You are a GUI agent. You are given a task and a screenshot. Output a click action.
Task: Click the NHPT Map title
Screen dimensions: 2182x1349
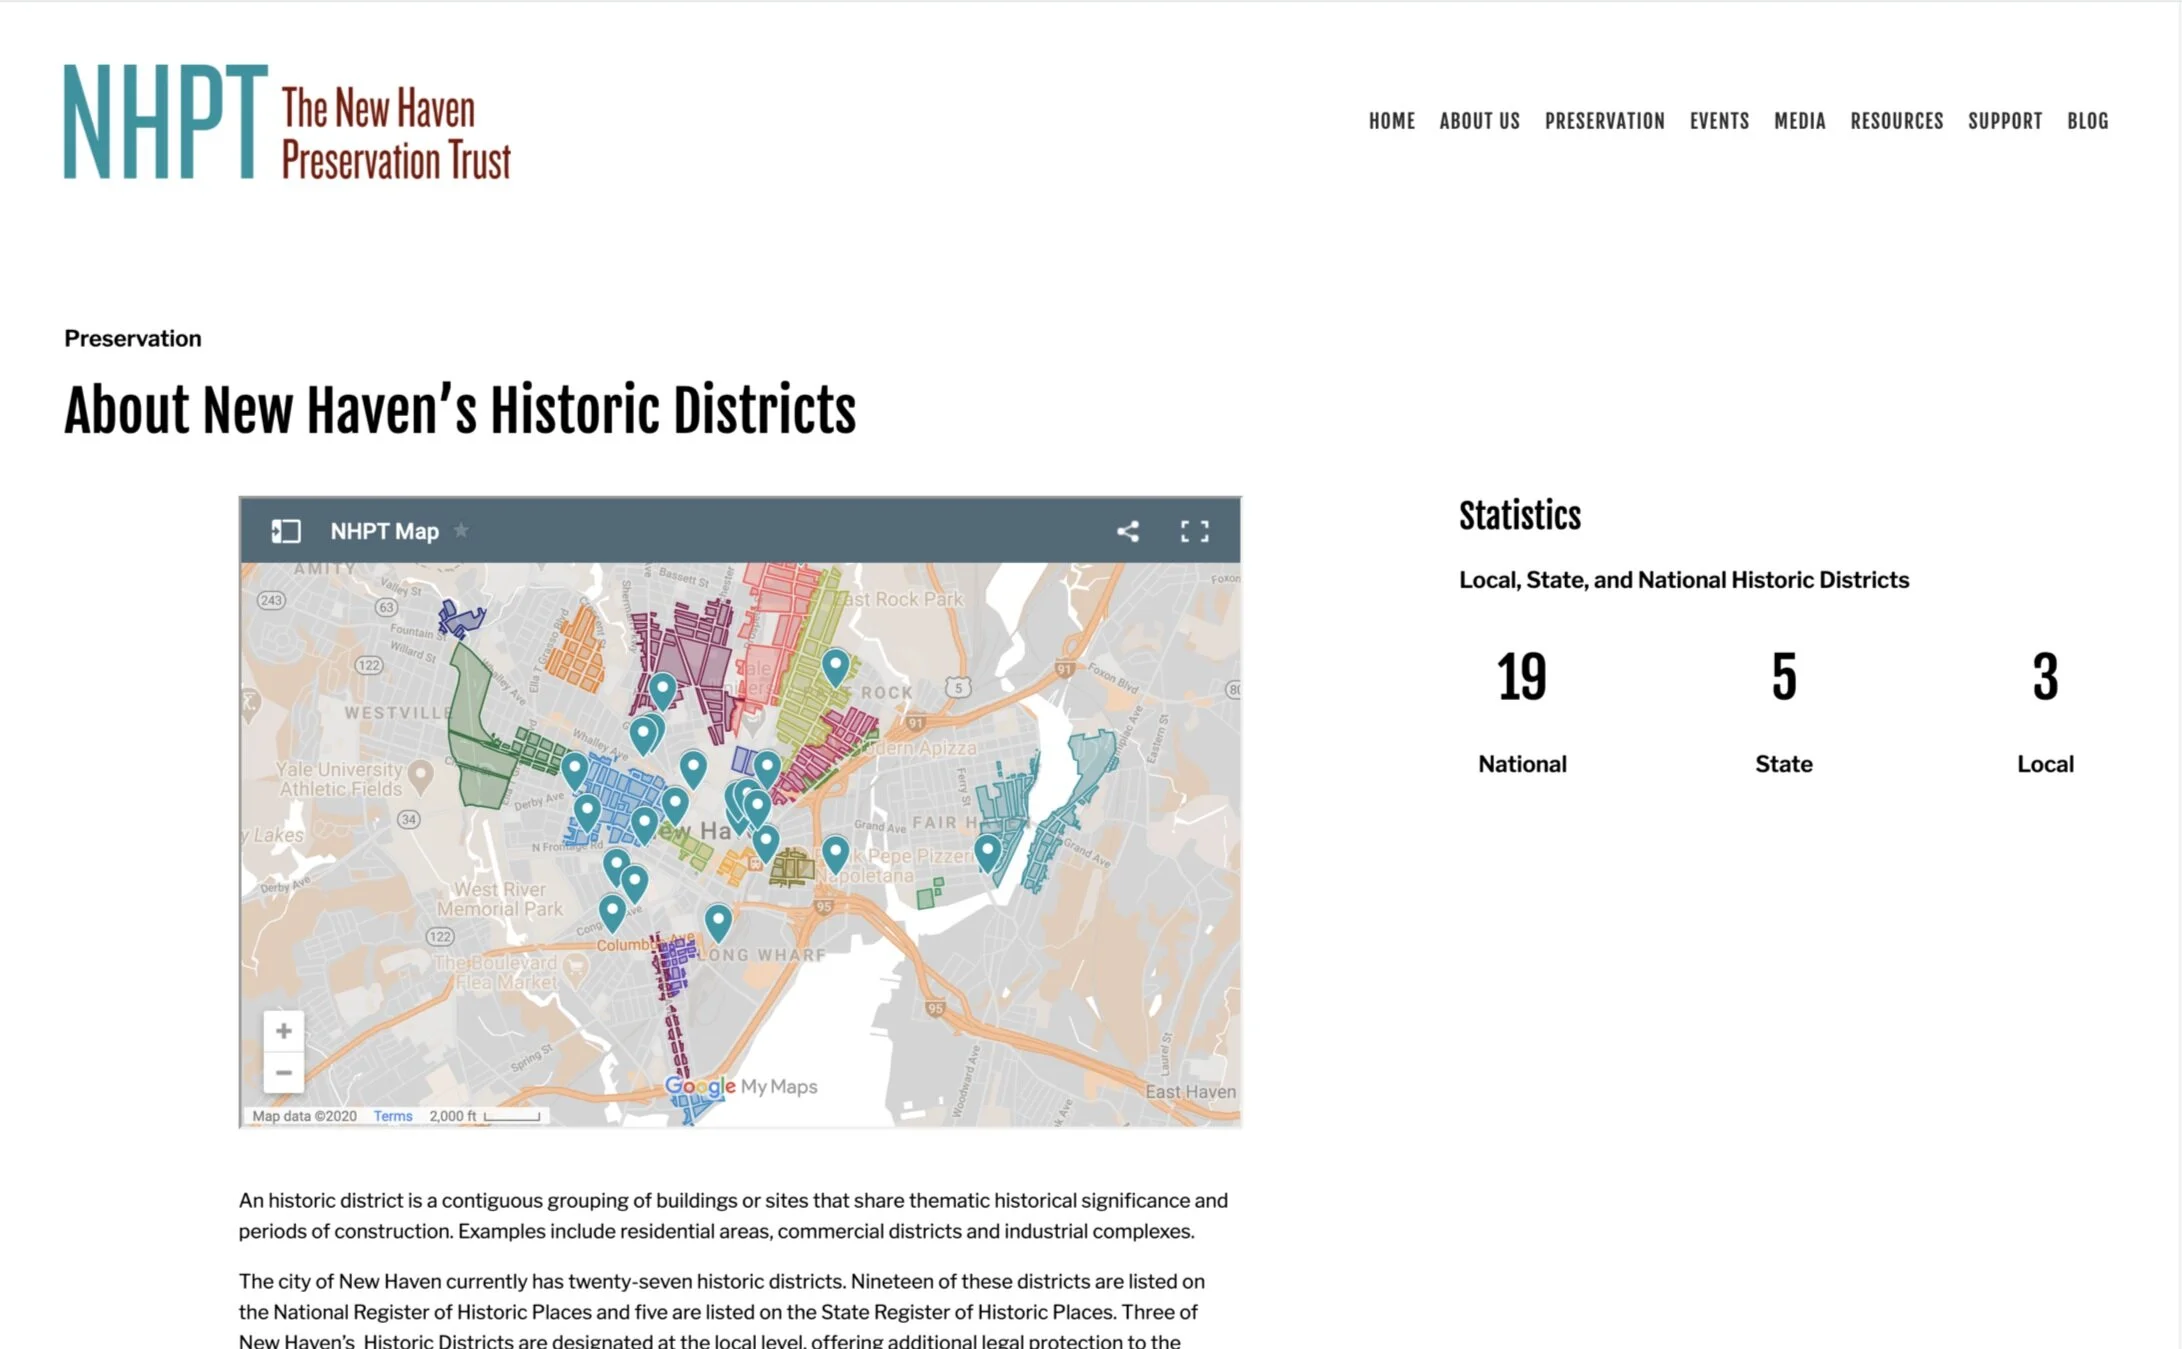pos(385,531)
